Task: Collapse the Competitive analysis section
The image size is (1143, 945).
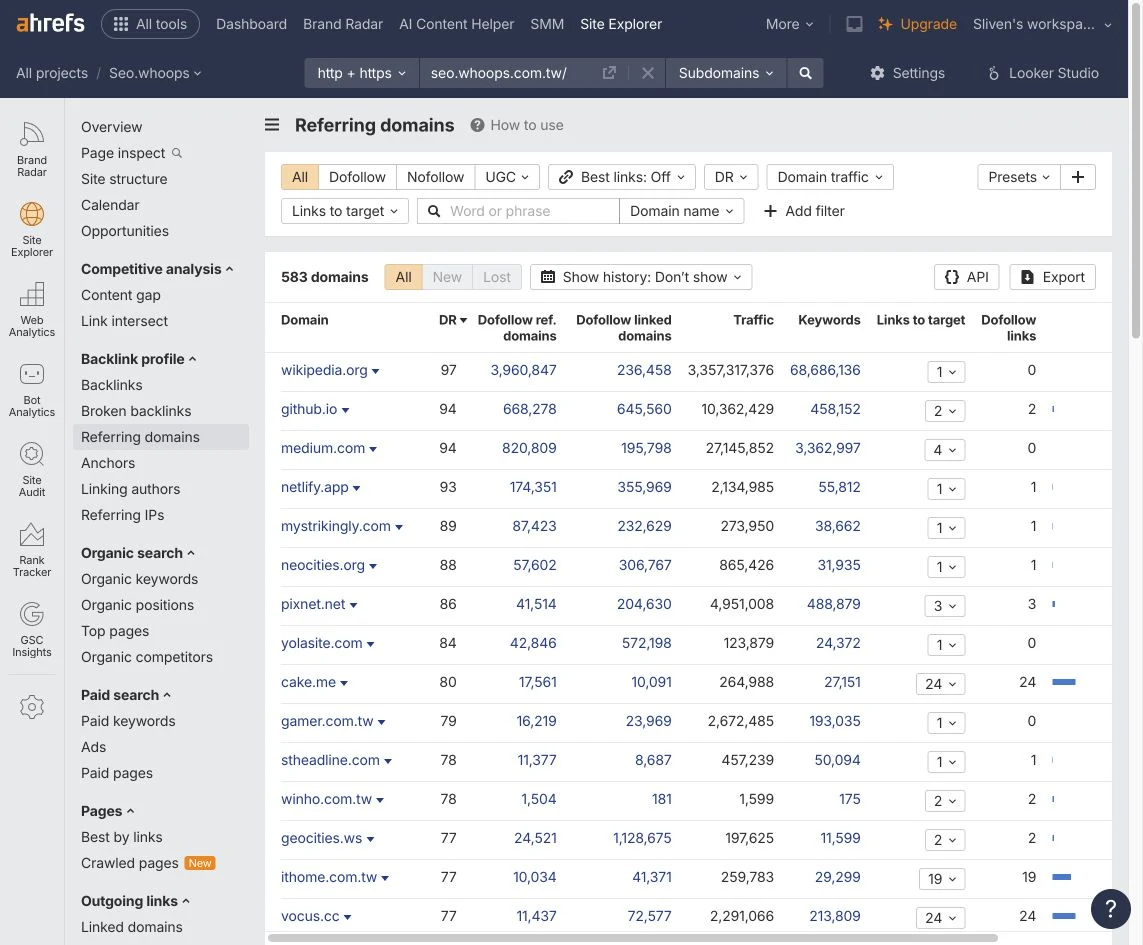Action: tap(157, 269)
